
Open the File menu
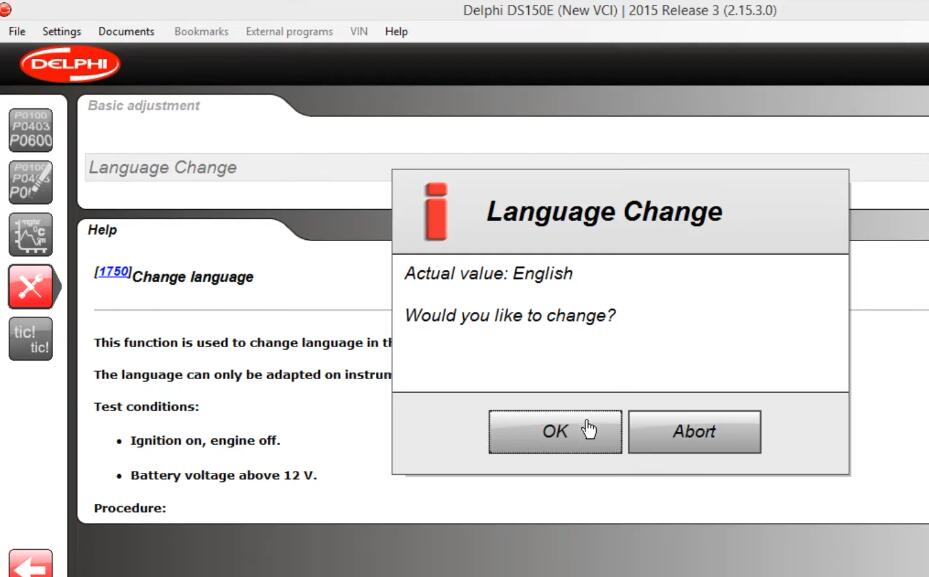coord(17,31)
